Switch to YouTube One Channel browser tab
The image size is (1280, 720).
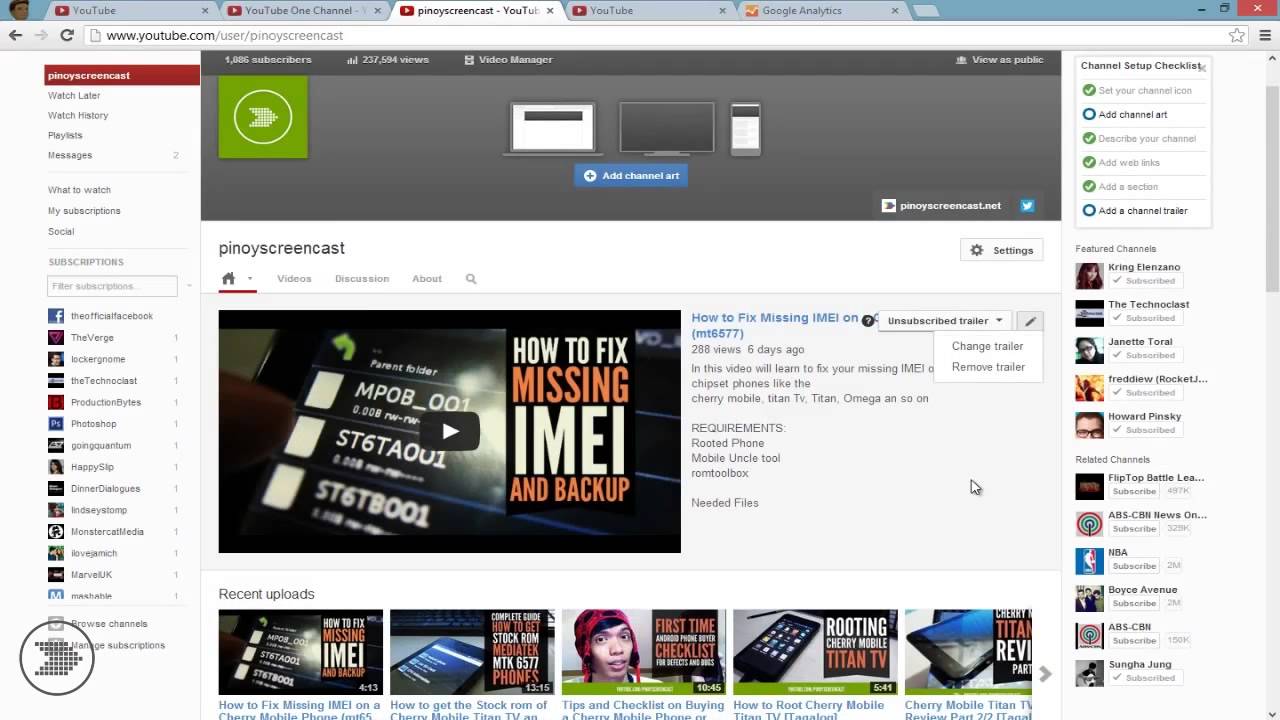(x=303, y=11)
